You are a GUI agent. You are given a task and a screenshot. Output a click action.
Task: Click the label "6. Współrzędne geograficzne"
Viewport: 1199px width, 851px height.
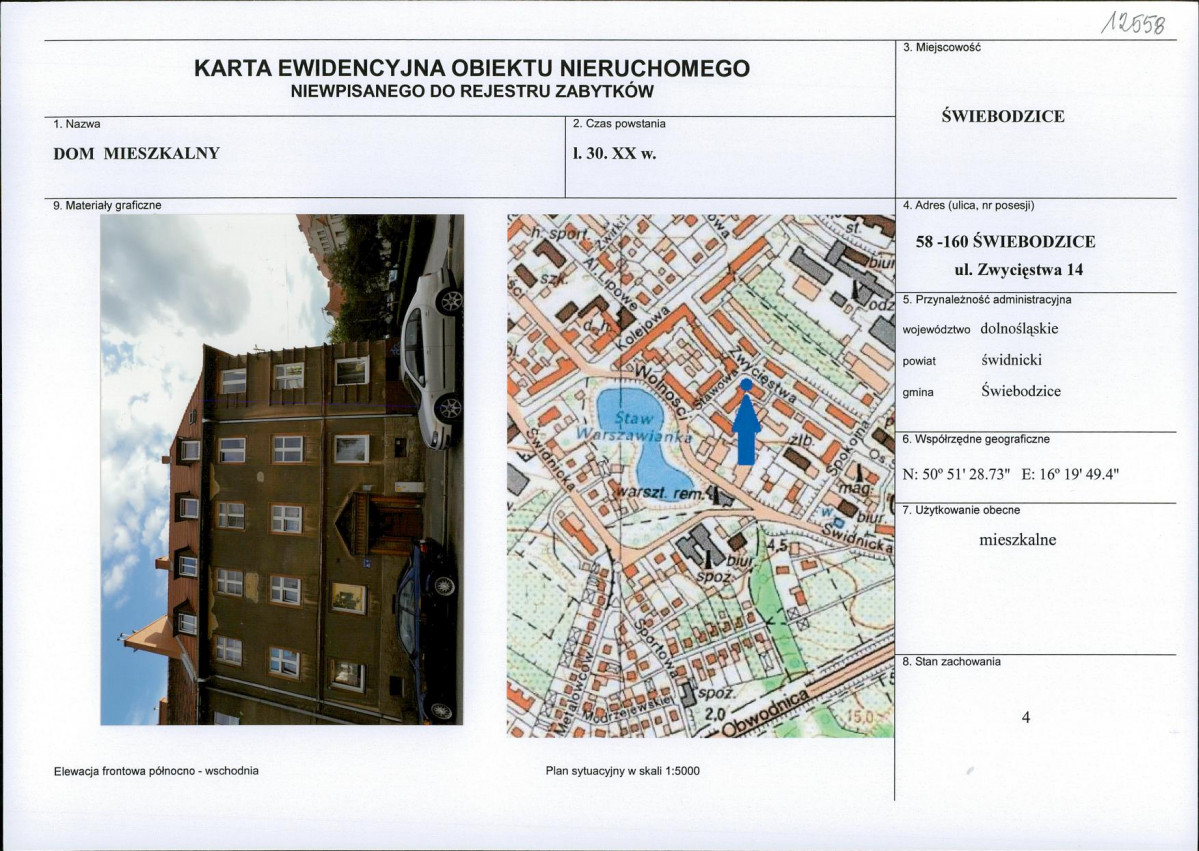pos(976,440)
